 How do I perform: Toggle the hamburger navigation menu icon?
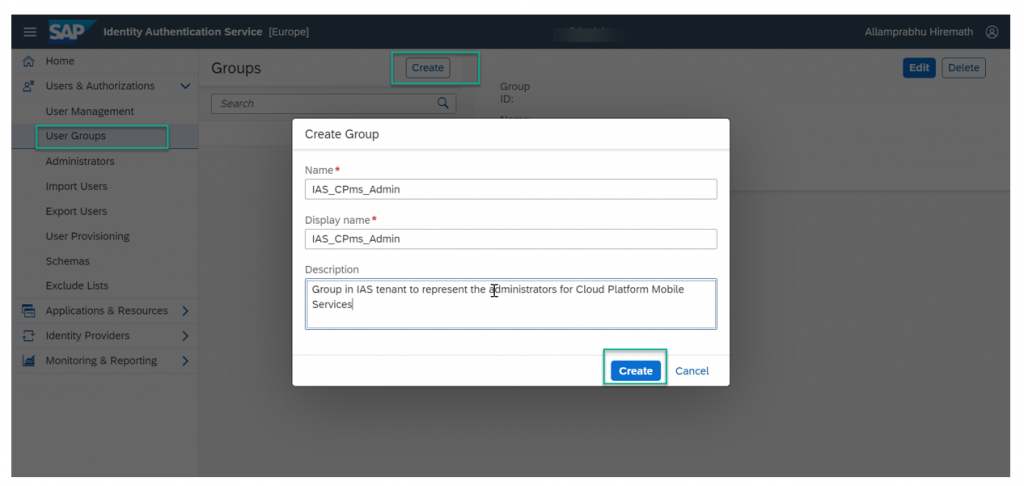(x=30, y=32)
